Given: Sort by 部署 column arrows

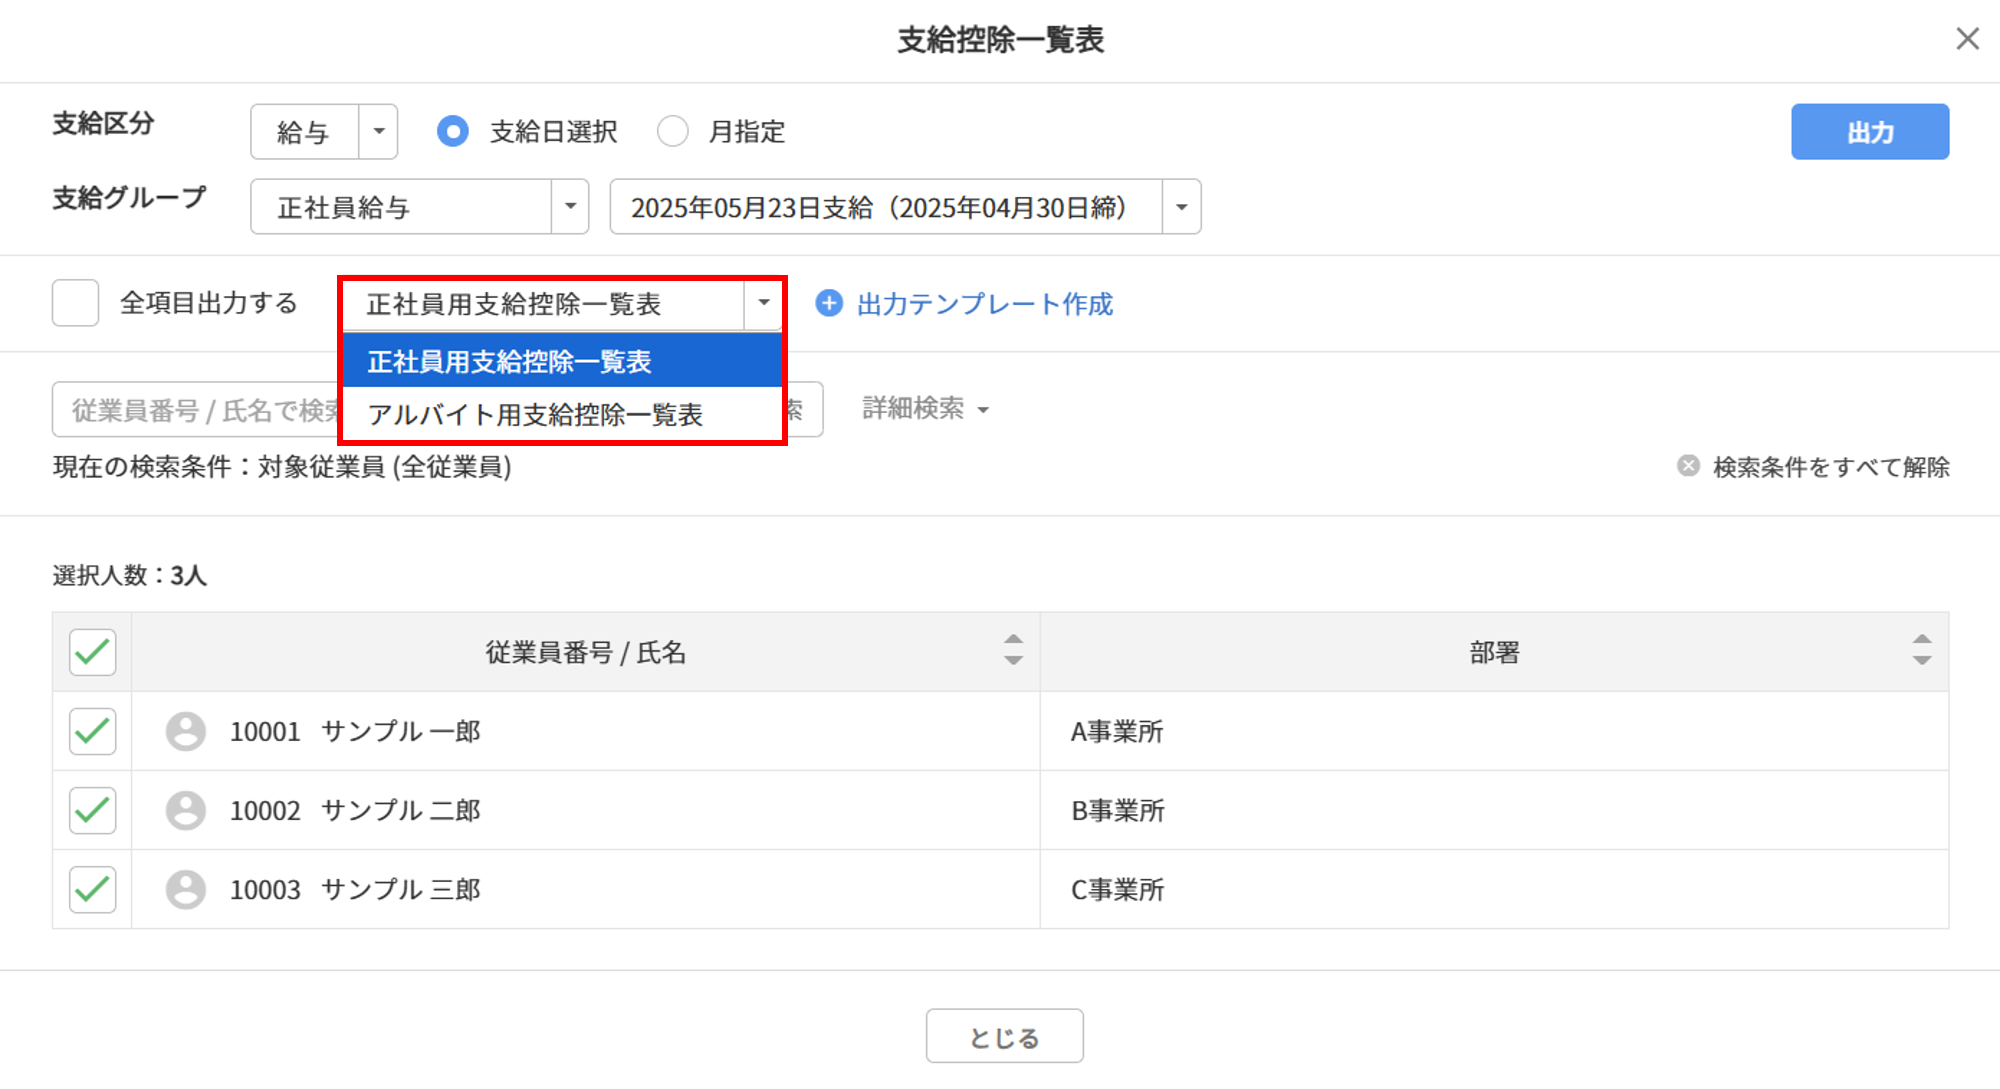Looking at the screenshot, I should coord(1921,650).
